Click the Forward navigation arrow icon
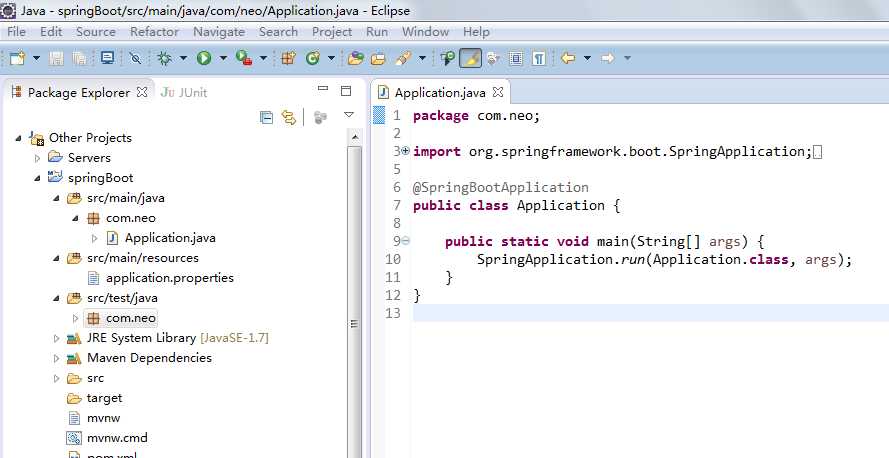The image size is (889, 458). pyautogui.click(x=607, y=58)
